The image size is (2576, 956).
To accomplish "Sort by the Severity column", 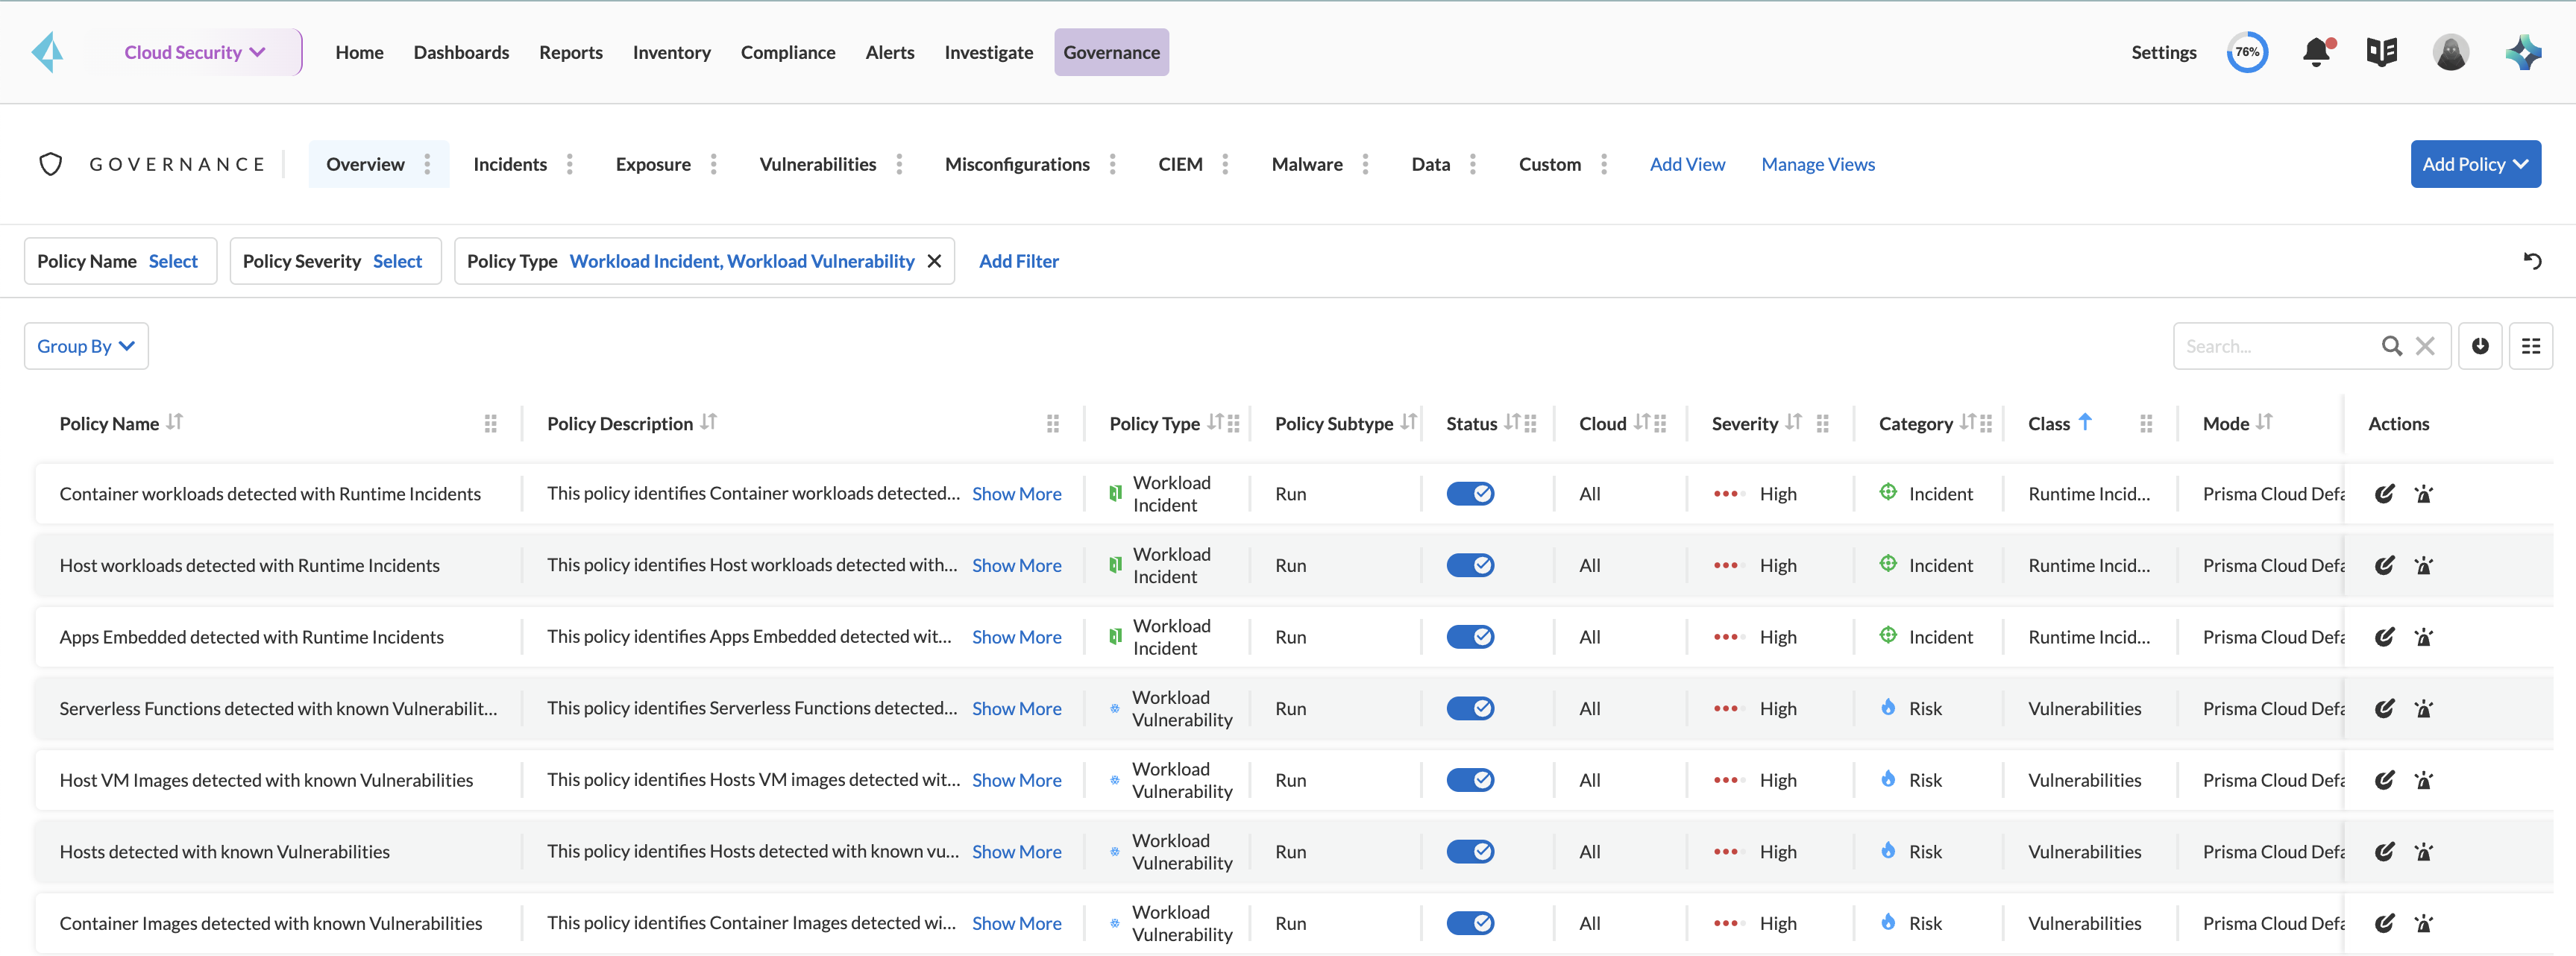I will pos(1793,422).
